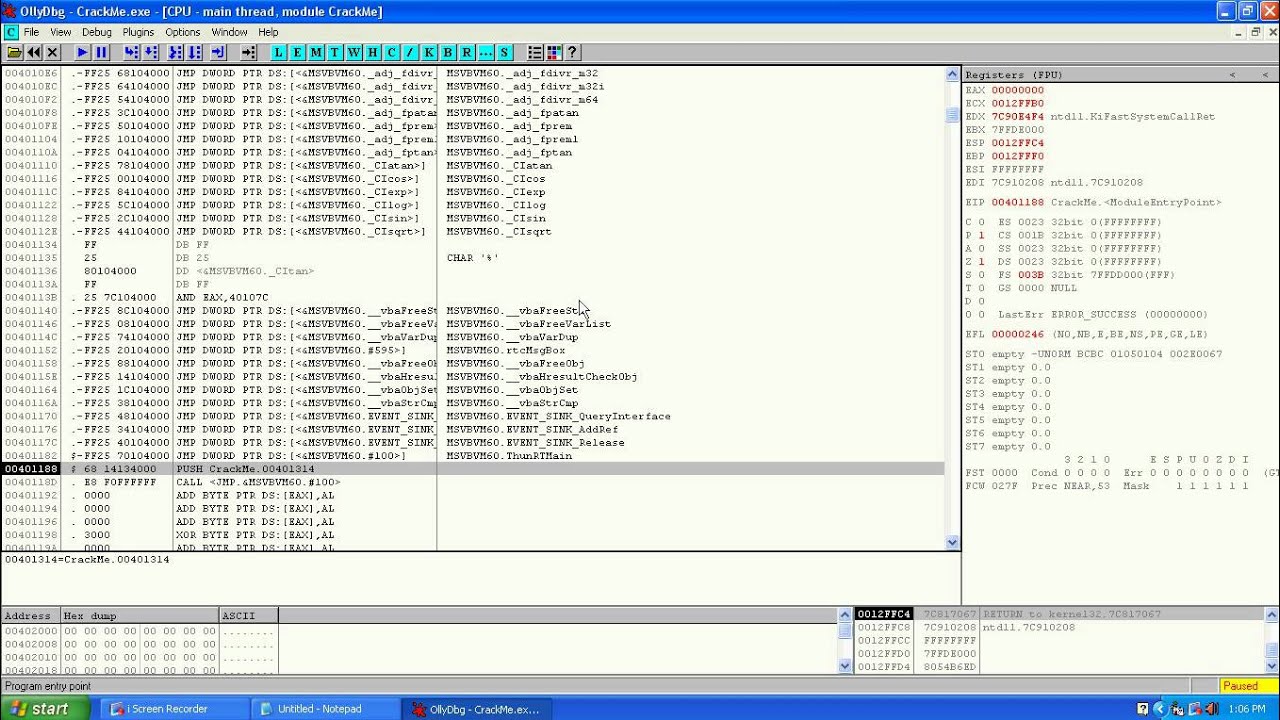Click the disassembly vertical scrollbar thumb
The image size is (1280, 720).
[x=952, y=116]
